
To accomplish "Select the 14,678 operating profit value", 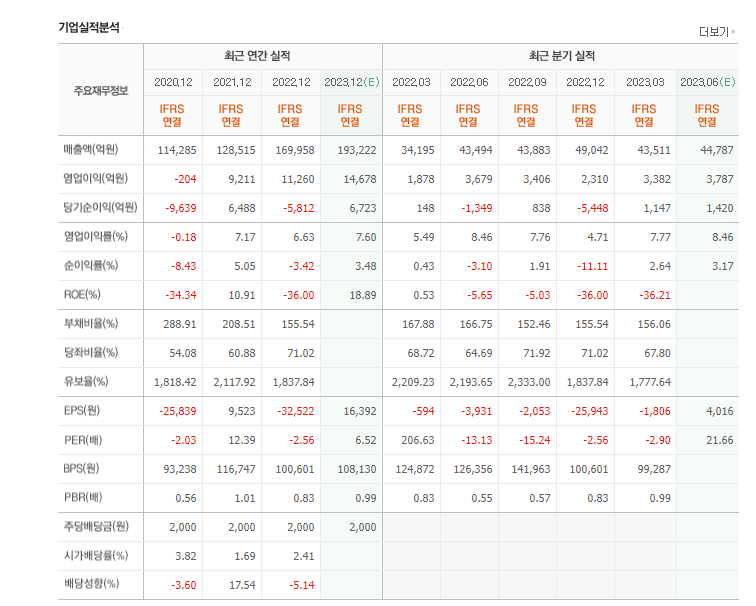I will click(x=360, y=179).
